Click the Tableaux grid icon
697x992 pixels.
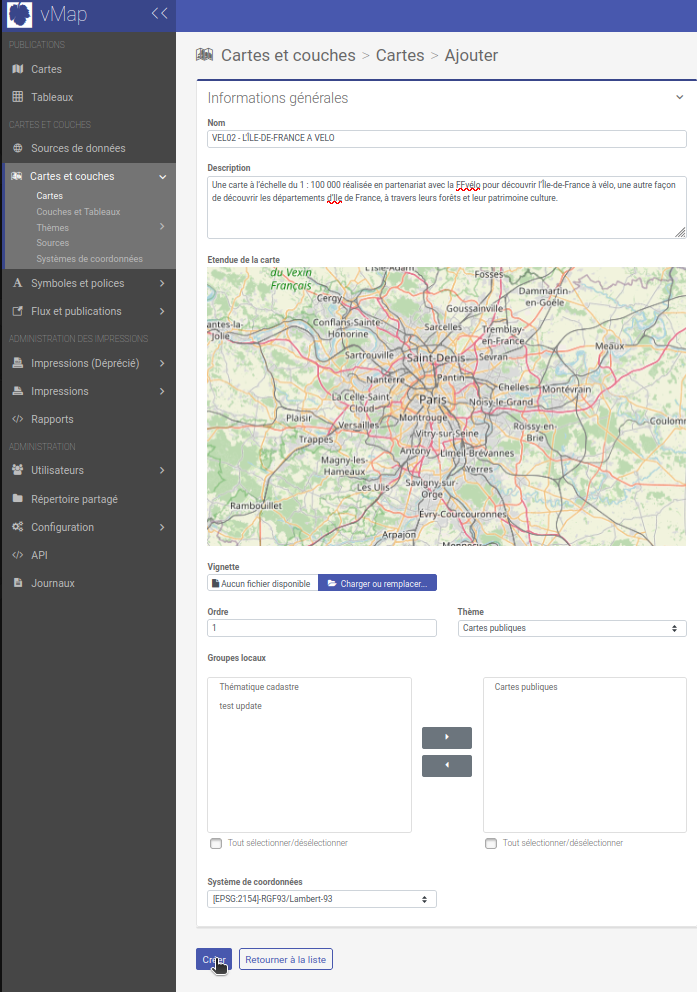[x=17, y=97]
